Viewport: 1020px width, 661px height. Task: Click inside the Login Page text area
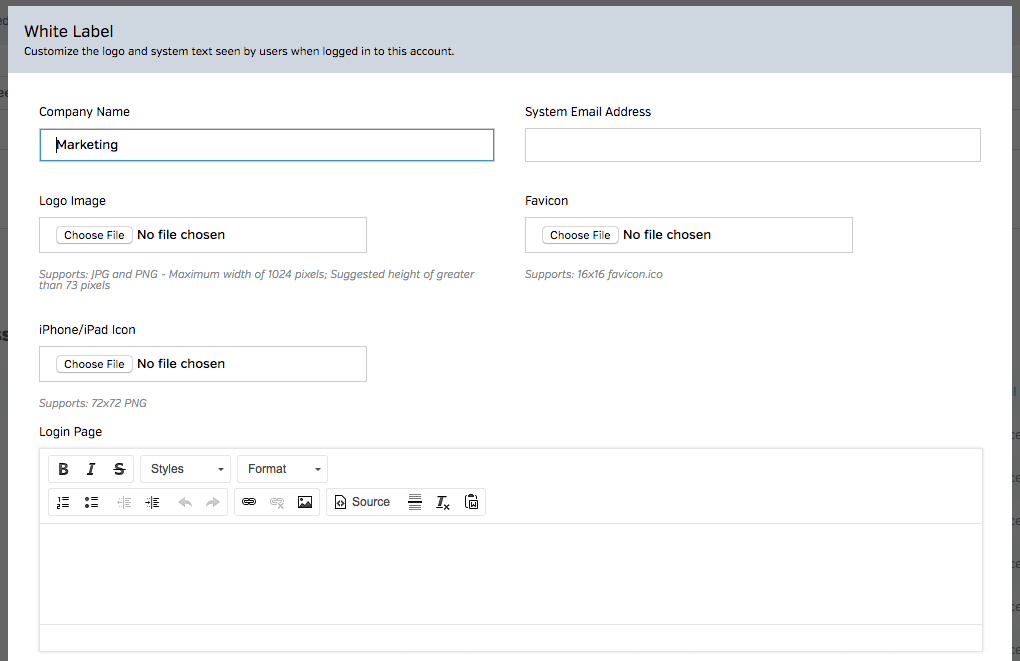510,573
